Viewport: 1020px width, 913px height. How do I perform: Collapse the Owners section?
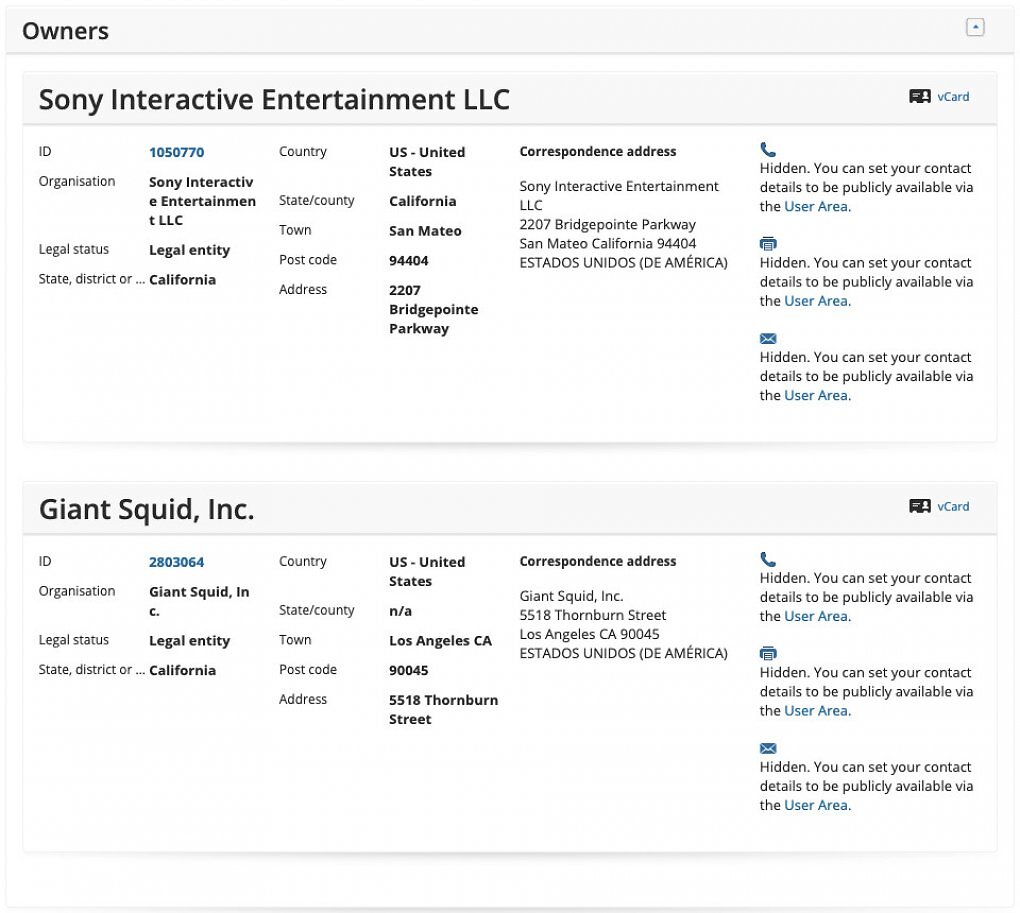coord(974,27)
